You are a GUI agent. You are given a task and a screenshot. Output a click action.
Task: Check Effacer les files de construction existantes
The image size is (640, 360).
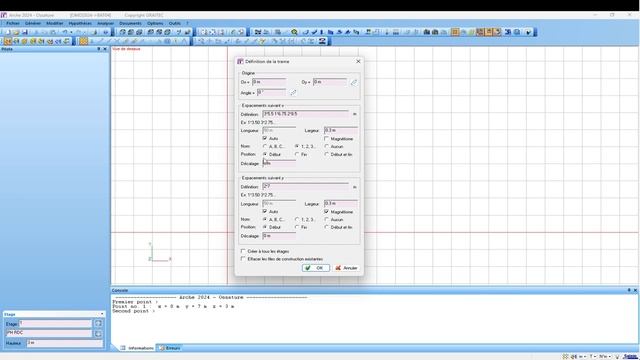tap(243, 259)
